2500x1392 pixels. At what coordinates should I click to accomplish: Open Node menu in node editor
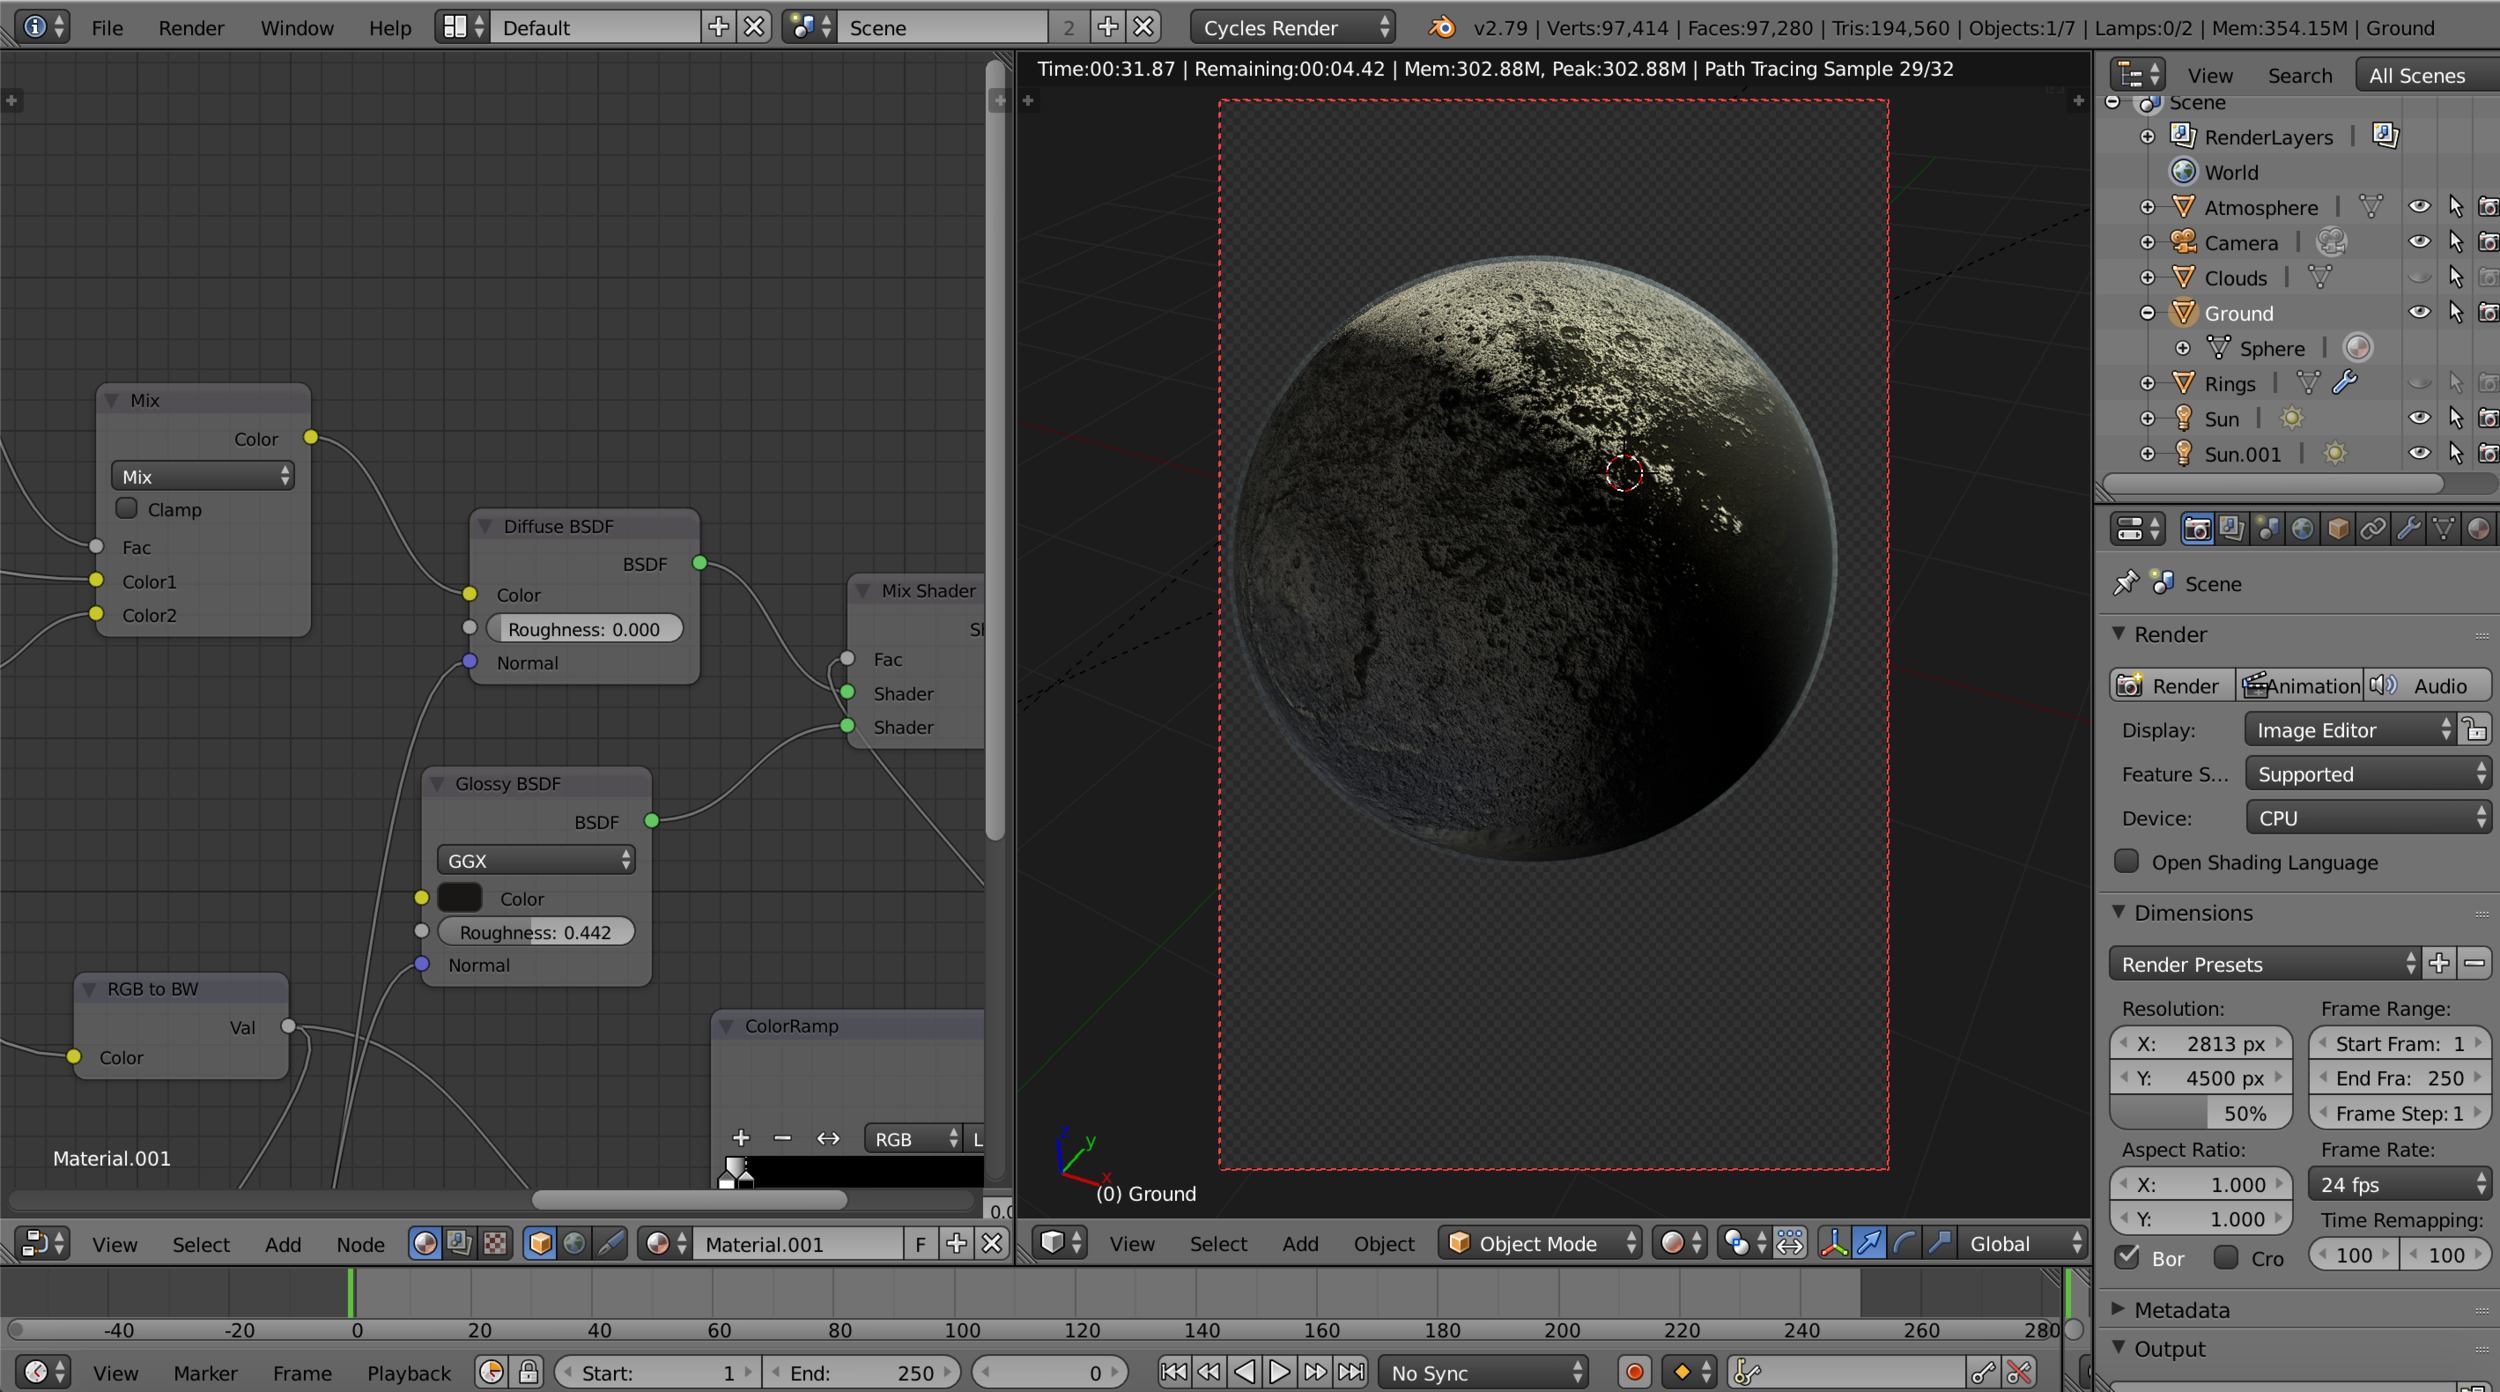click(x=360, y=1244)
